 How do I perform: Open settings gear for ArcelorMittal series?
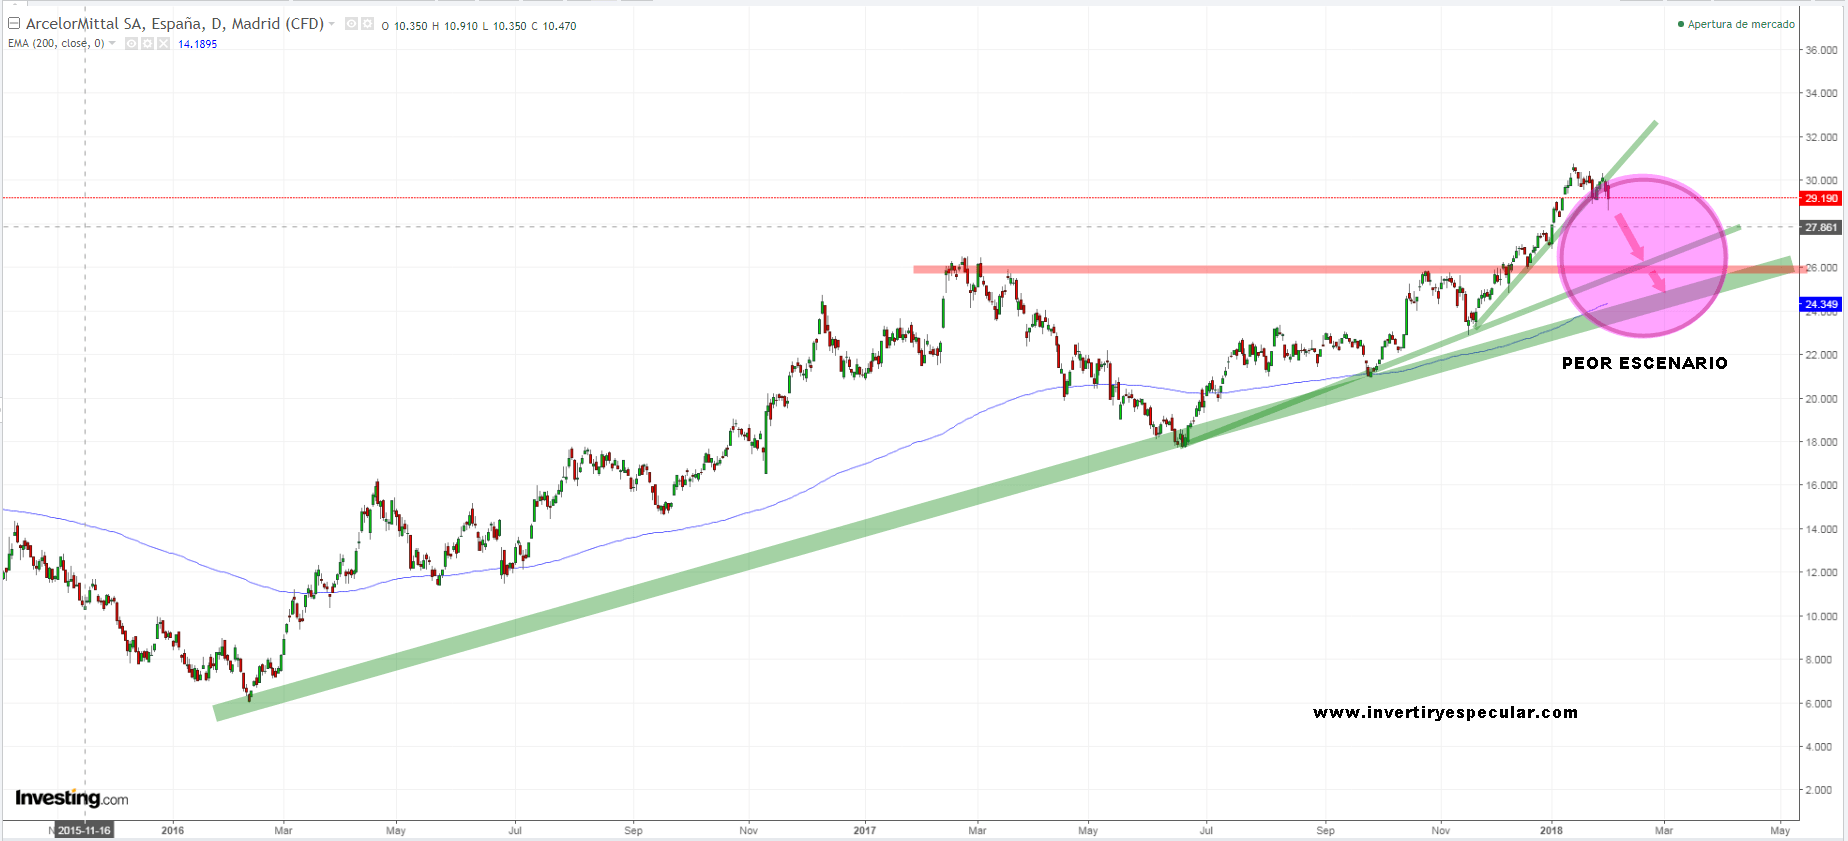367,24
